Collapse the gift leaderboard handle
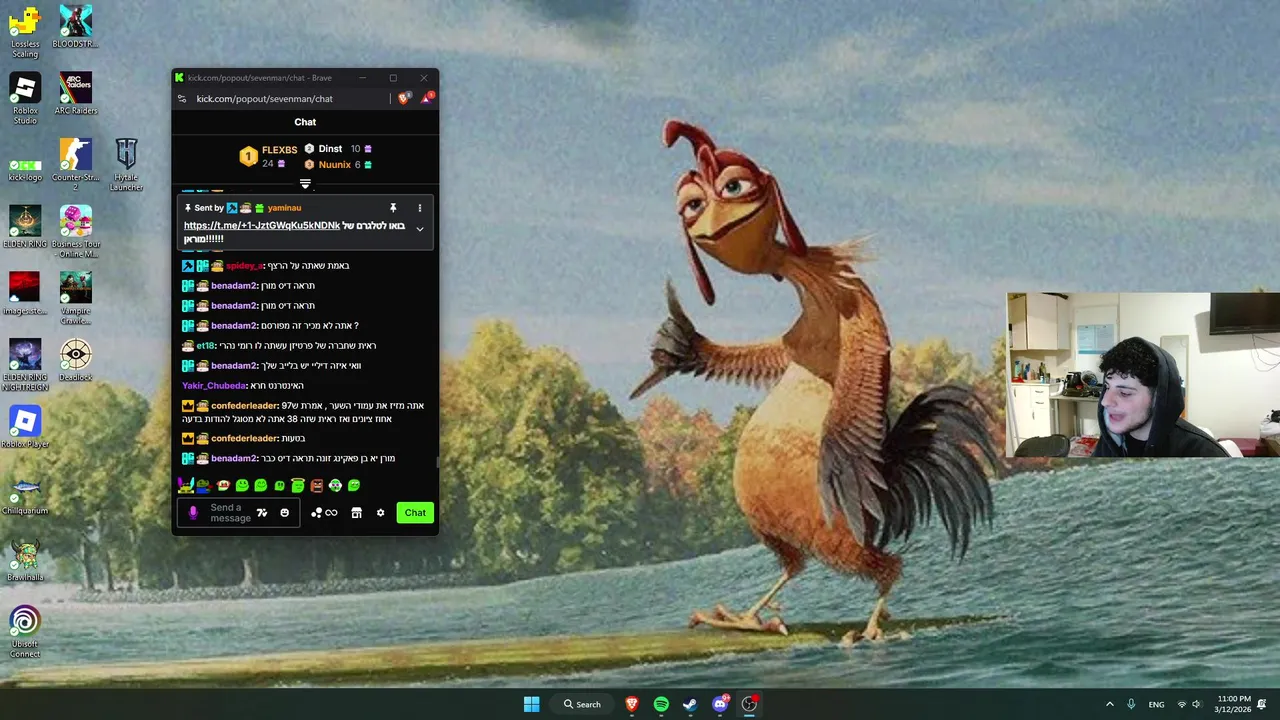This screenshot has width=1280, height=720. pyautogui.click(x=305, y=184)
